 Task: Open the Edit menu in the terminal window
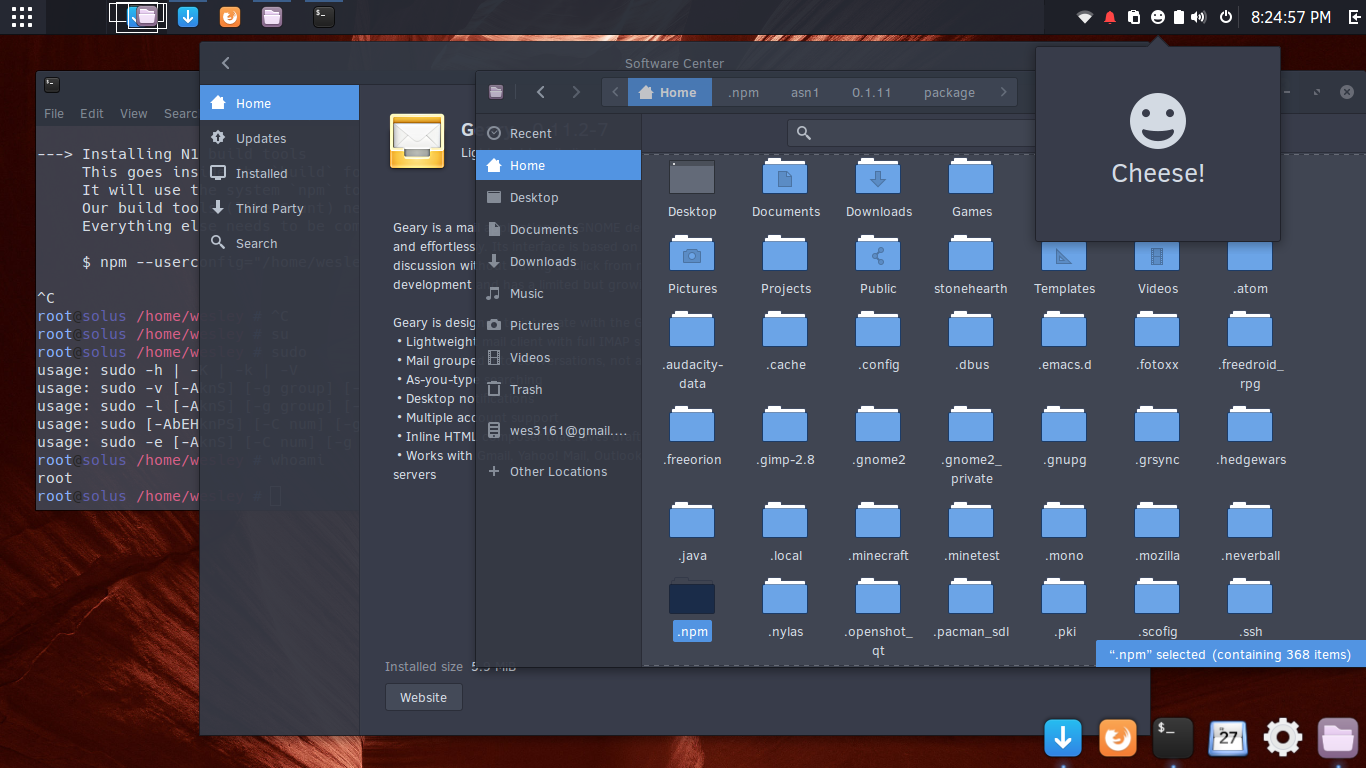(x=92, y=113)
